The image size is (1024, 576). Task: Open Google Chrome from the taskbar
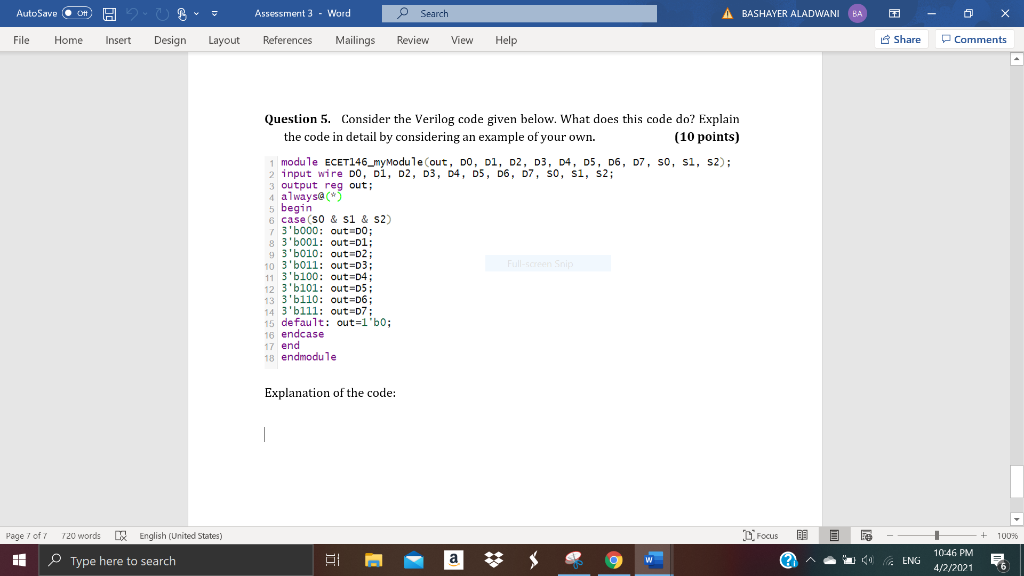tap(613, 560)
